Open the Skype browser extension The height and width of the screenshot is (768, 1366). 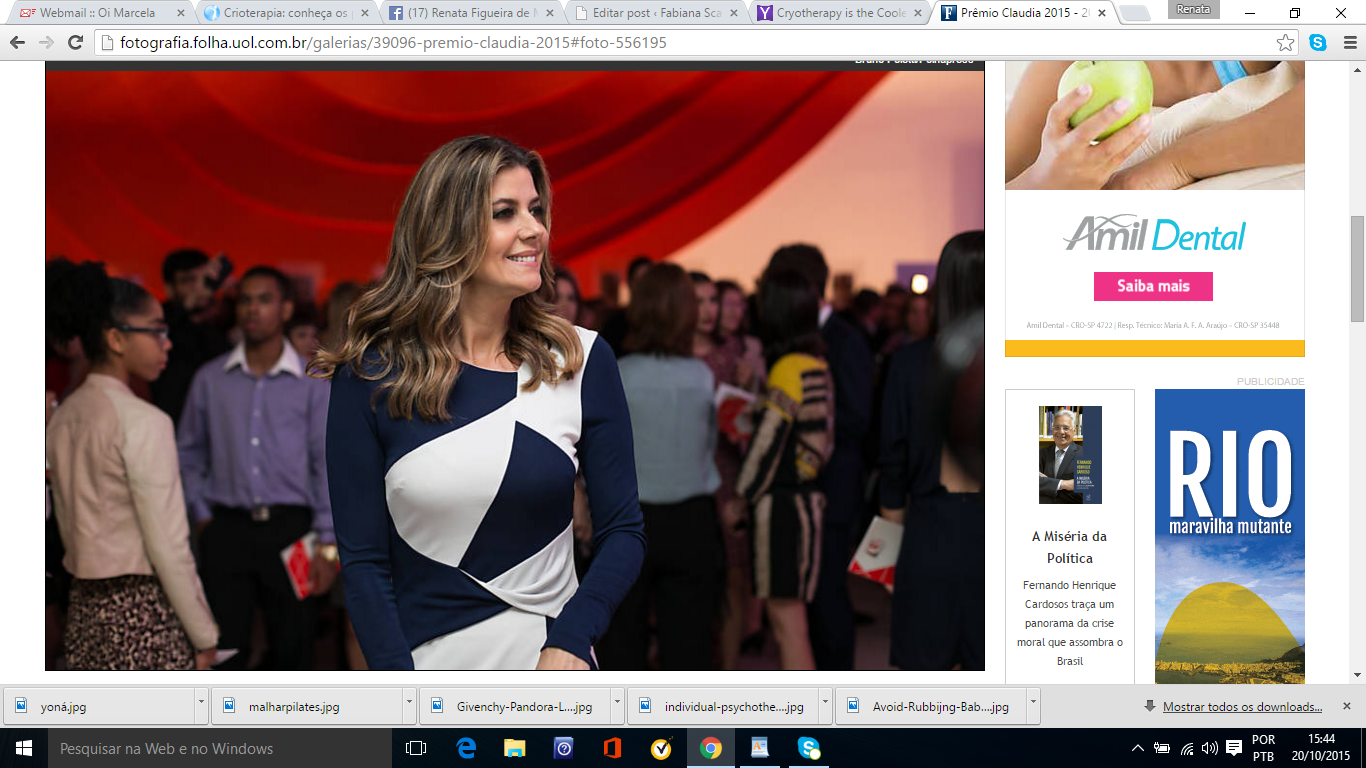[1318, 43]
